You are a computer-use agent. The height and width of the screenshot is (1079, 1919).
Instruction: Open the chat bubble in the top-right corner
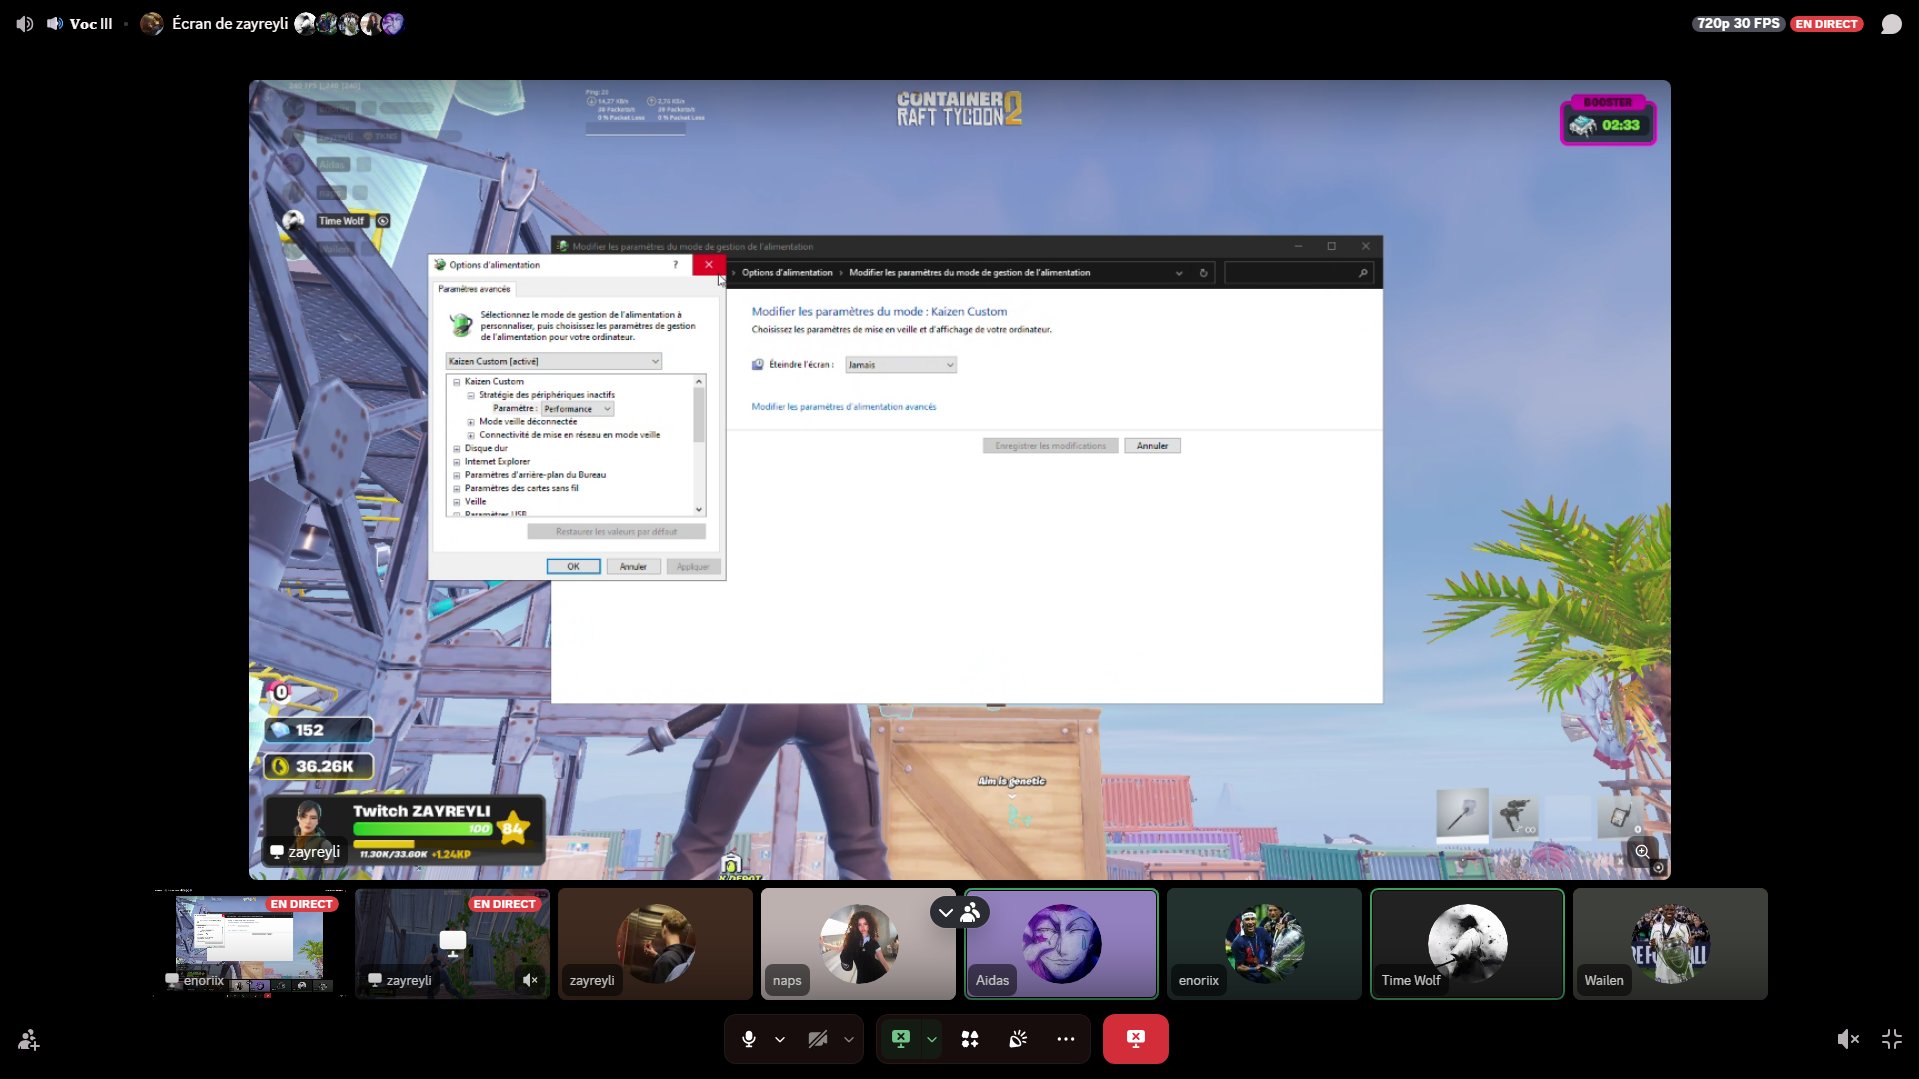point(1891,24)
